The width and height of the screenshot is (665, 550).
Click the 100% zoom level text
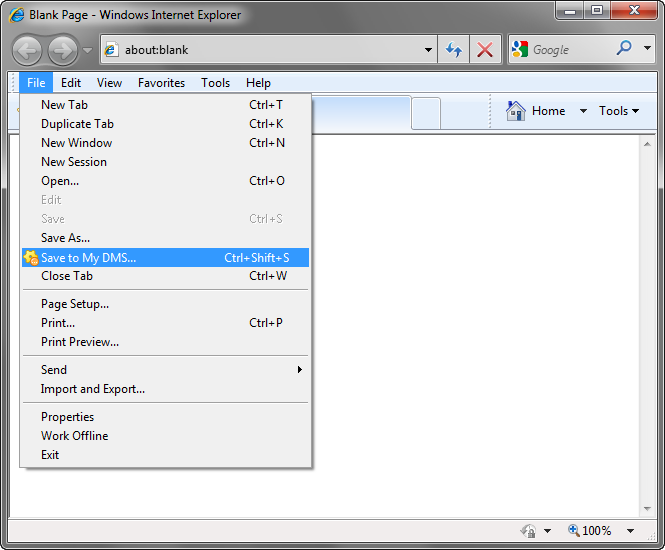(597, 531)
